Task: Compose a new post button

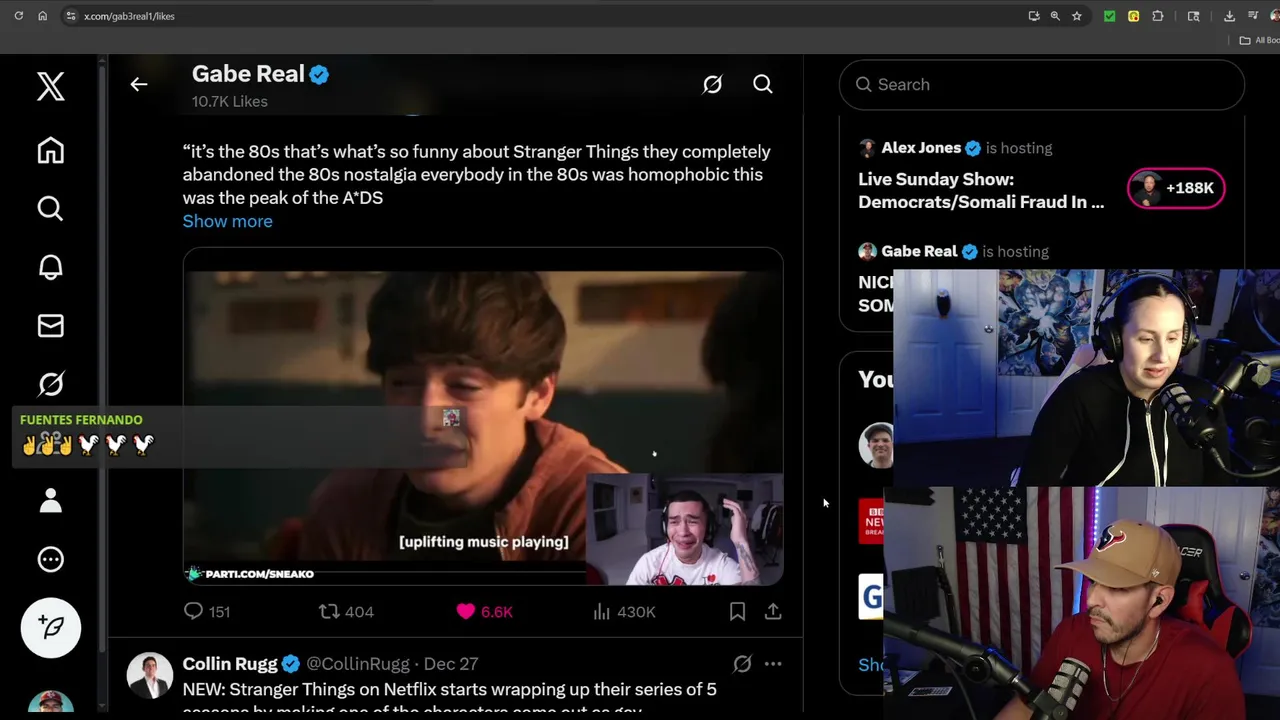Action: tap(51, 627)
